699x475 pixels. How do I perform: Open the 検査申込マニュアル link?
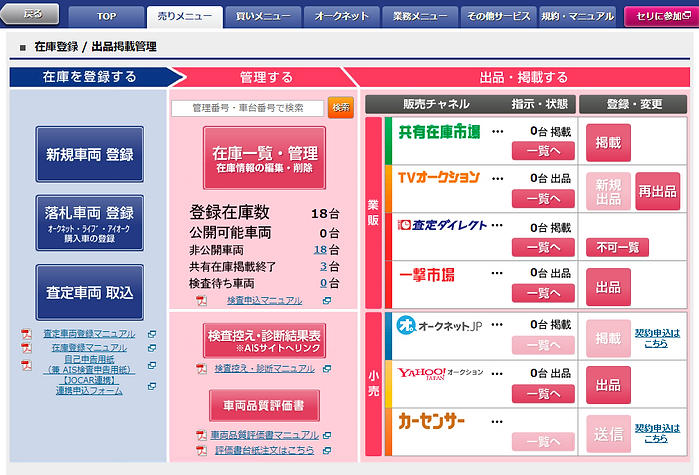coord(264,301)
